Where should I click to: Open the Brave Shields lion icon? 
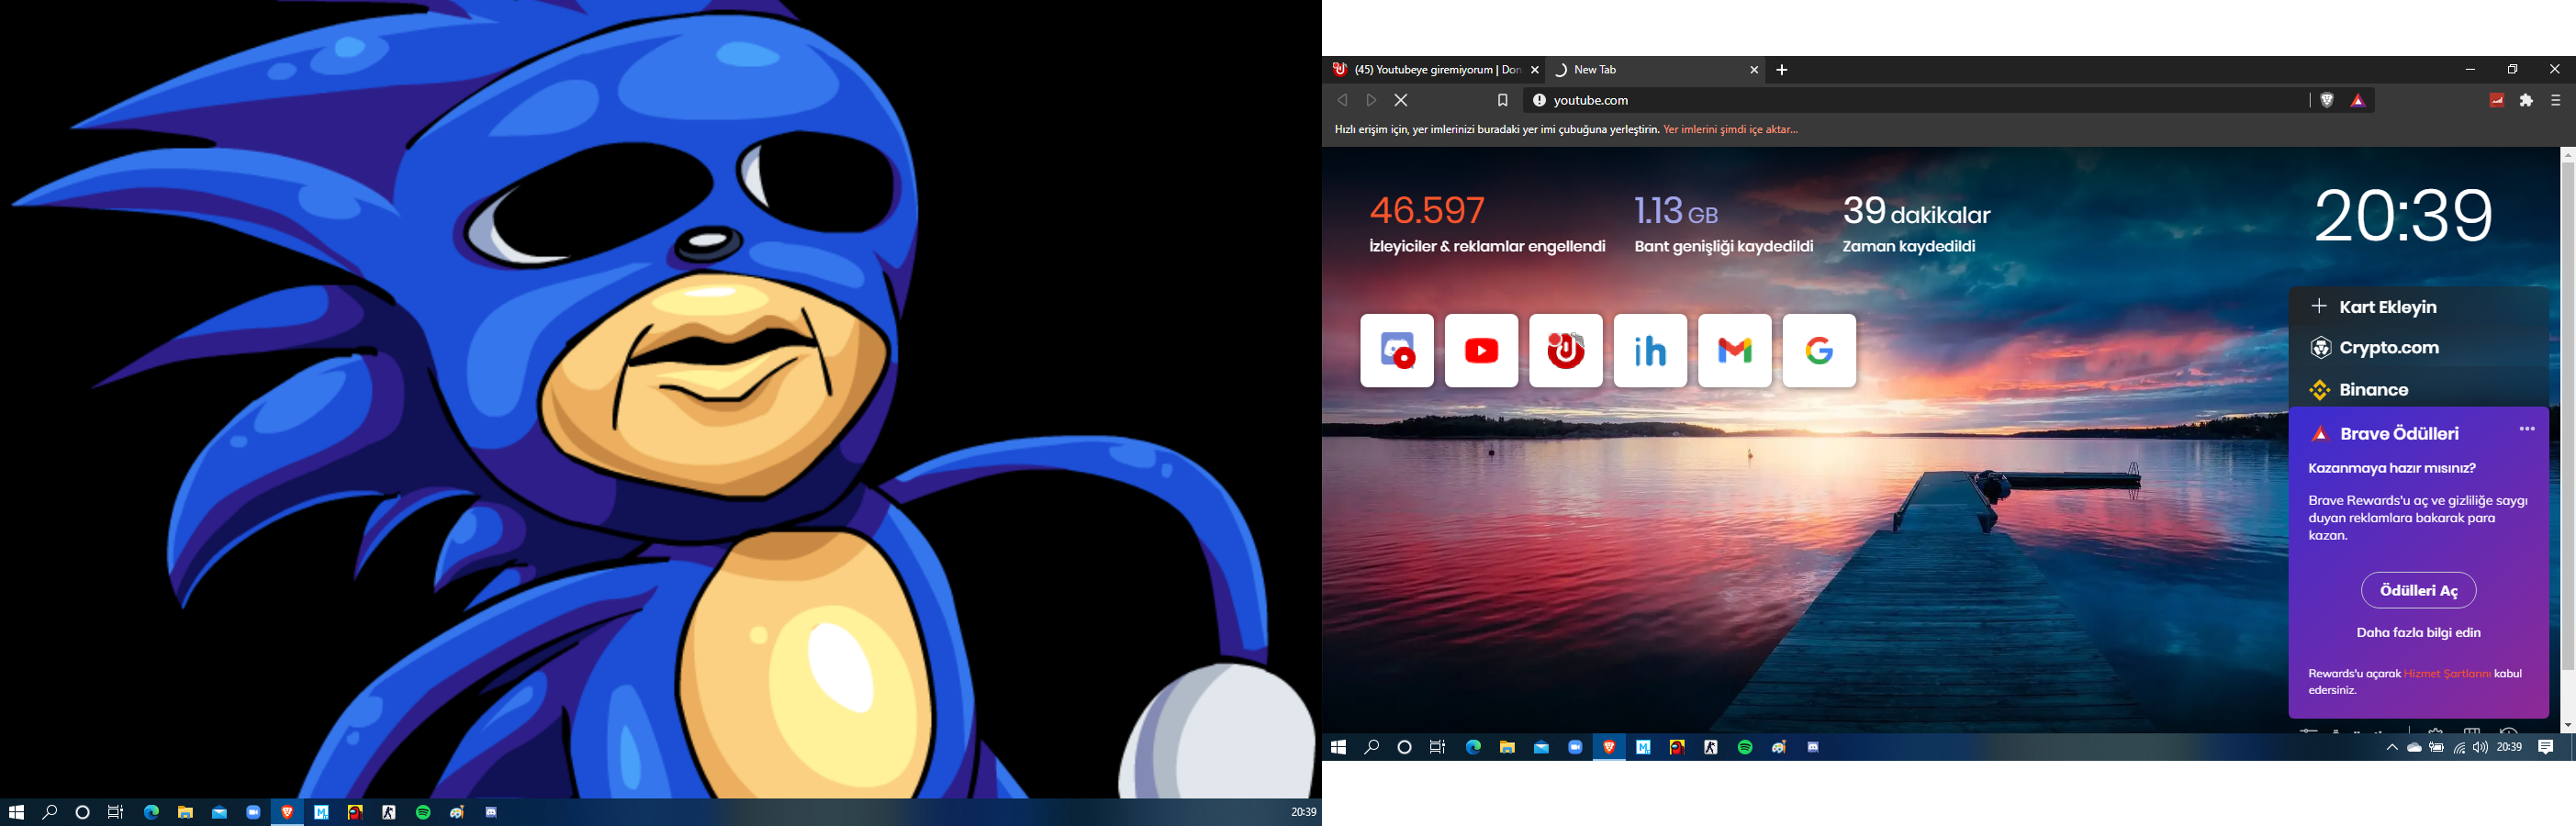pyautogui.click(x=2327, y=100)
